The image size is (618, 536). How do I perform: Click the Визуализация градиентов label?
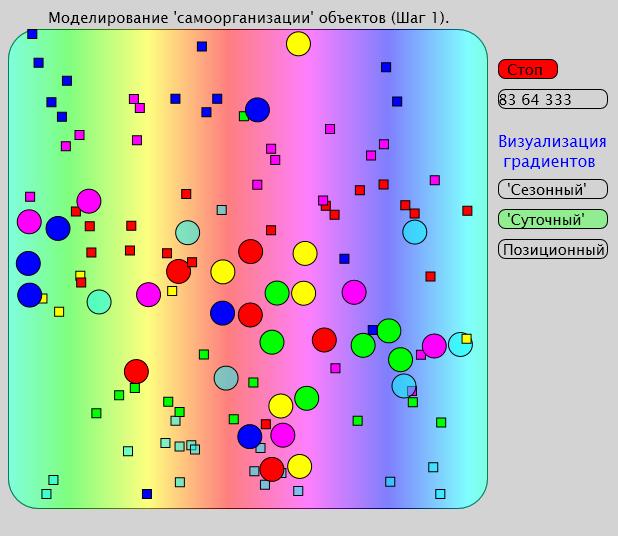click(552, 151)
